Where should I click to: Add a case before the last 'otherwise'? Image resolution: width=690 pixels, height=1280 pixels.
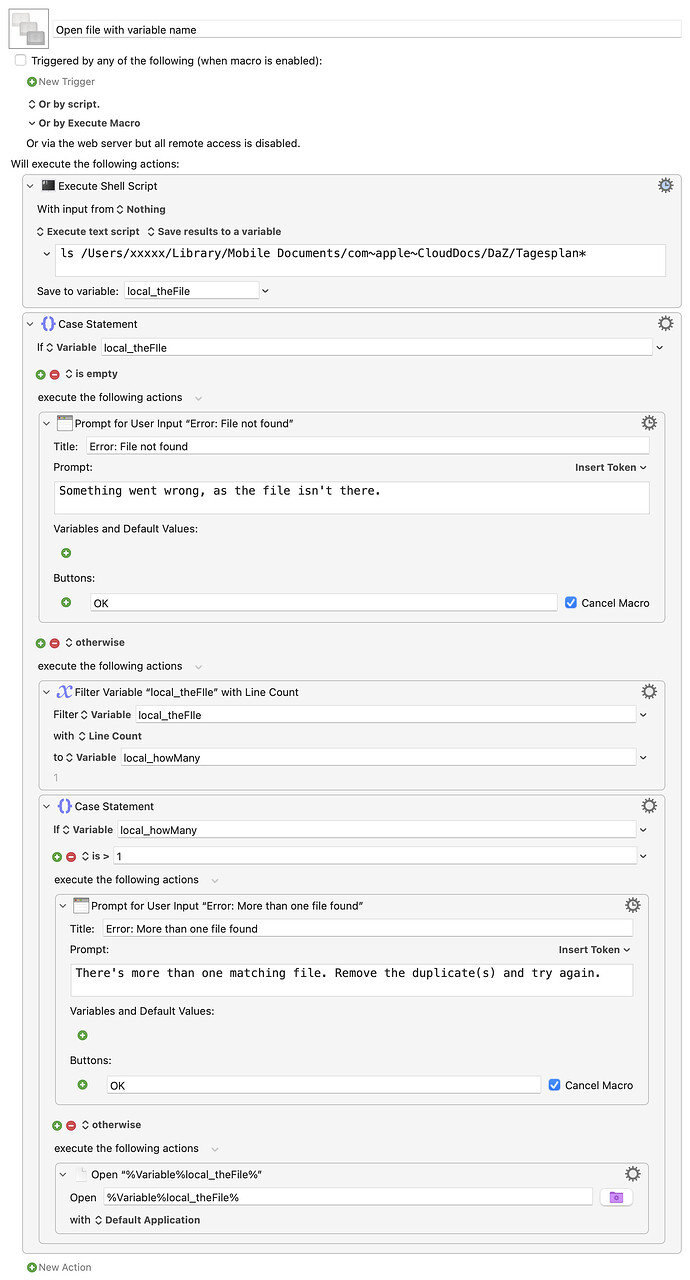coord(57,1125)
